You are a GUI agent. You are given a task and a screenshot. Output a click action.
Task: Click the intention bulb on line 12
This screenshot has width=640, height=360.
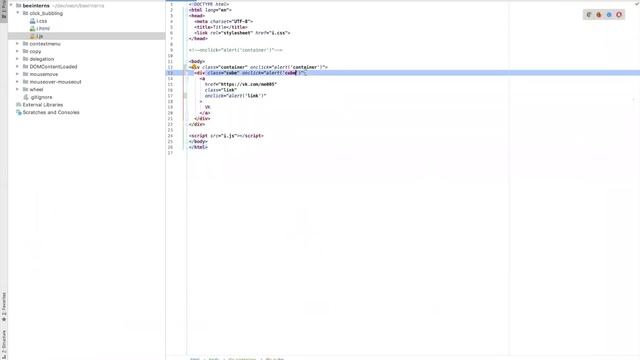[195, 67]
